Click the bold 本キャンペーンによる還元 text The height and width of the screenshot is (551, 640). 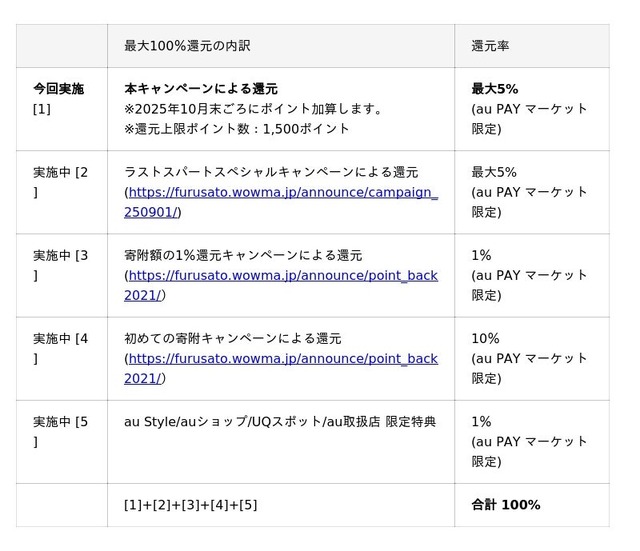[201, 89]
